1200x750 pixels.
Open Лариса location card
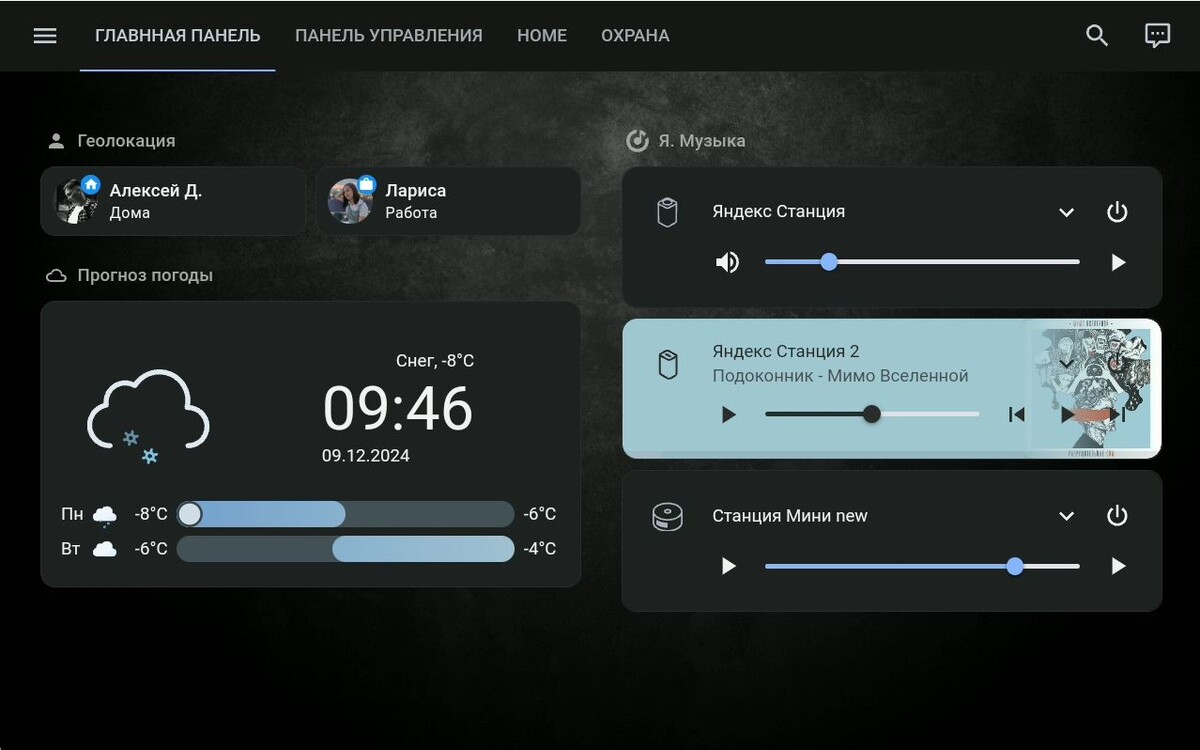coord(448,201)
